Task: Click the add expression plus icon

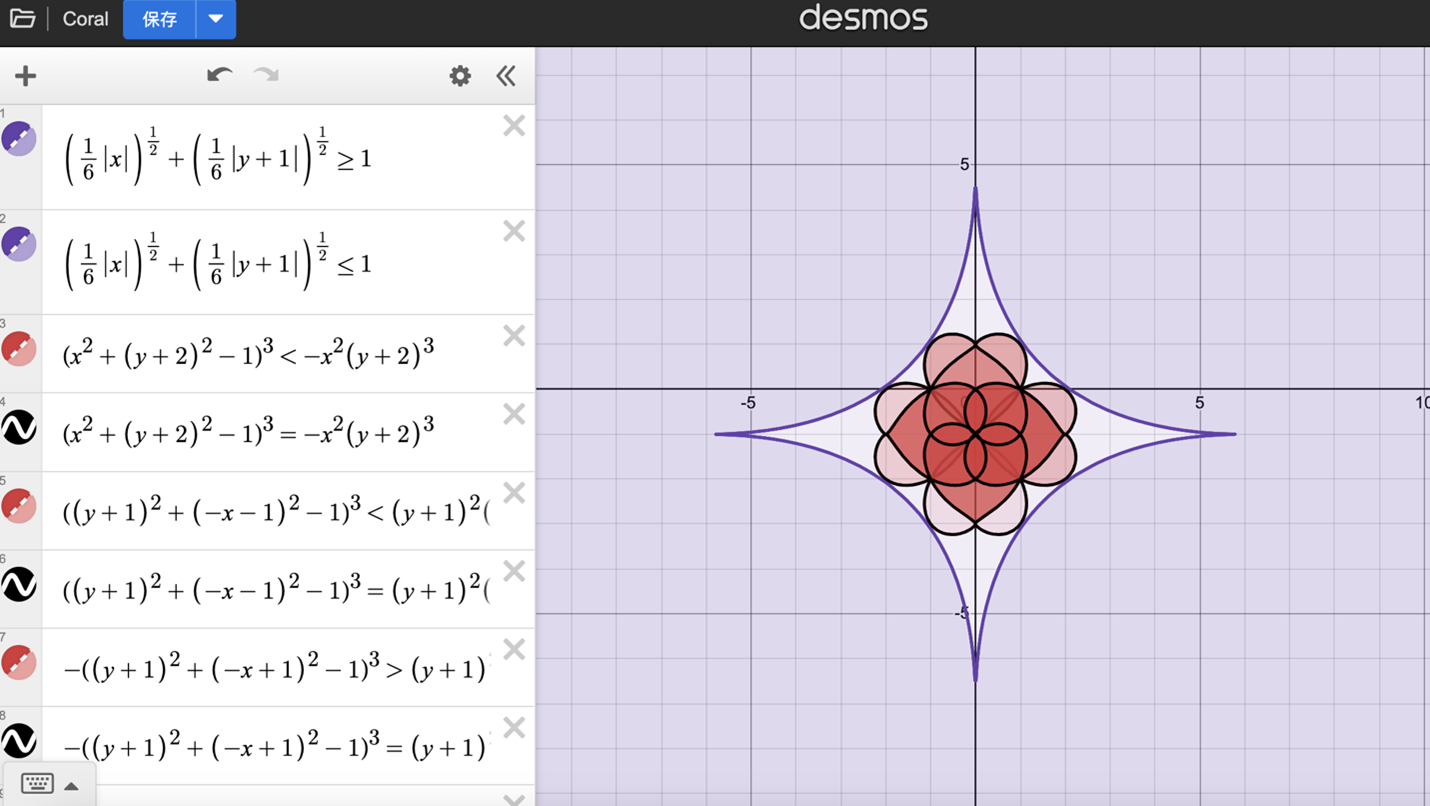Action: pos(26,76)
